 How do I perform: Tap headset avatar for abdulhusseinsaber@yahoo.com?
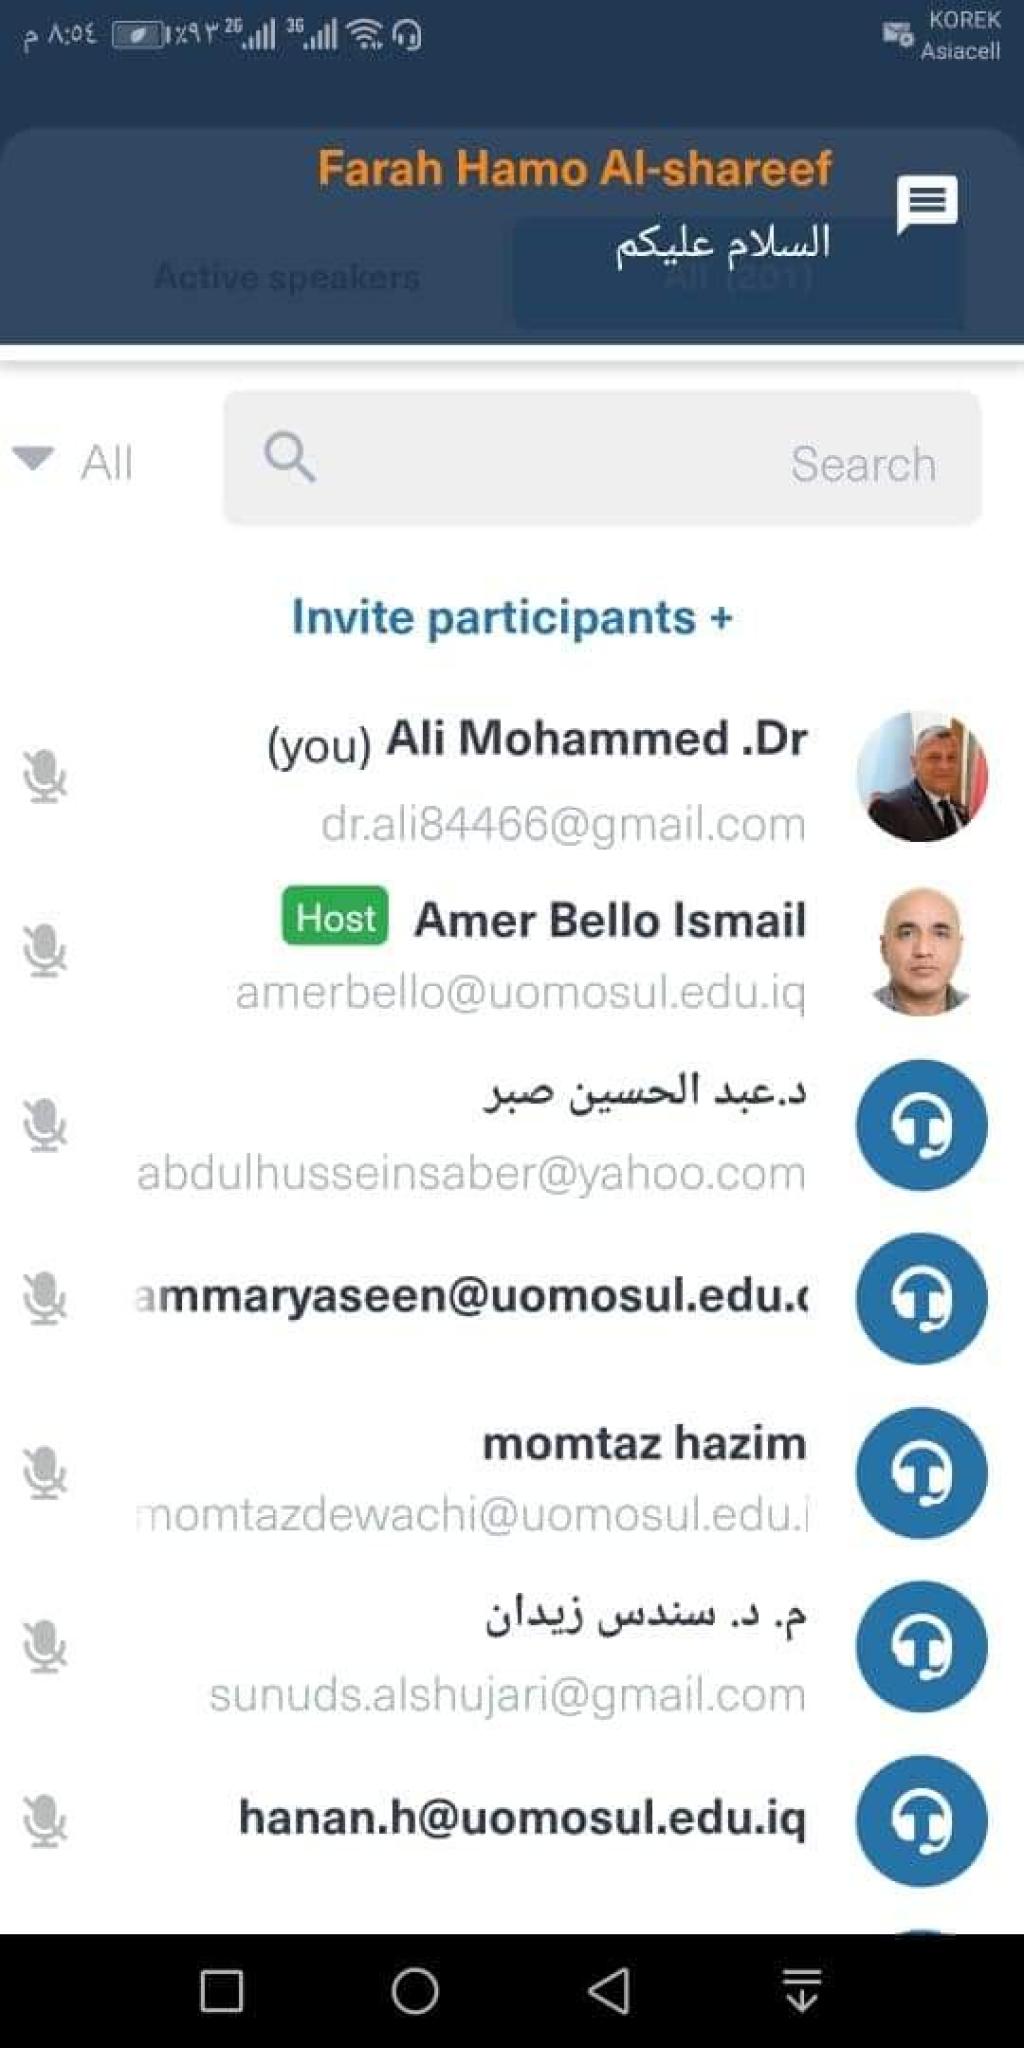point(921,1125)
